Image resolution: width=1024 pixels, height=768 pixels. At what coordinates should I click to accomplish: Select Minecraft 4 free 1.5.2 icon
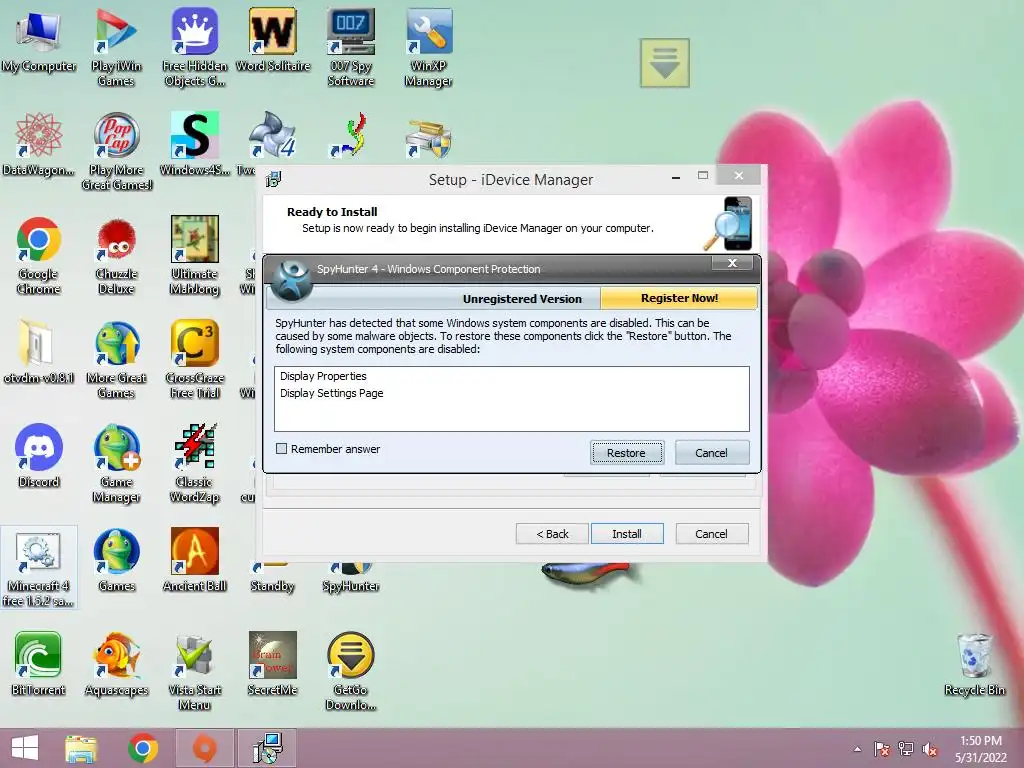39,568
